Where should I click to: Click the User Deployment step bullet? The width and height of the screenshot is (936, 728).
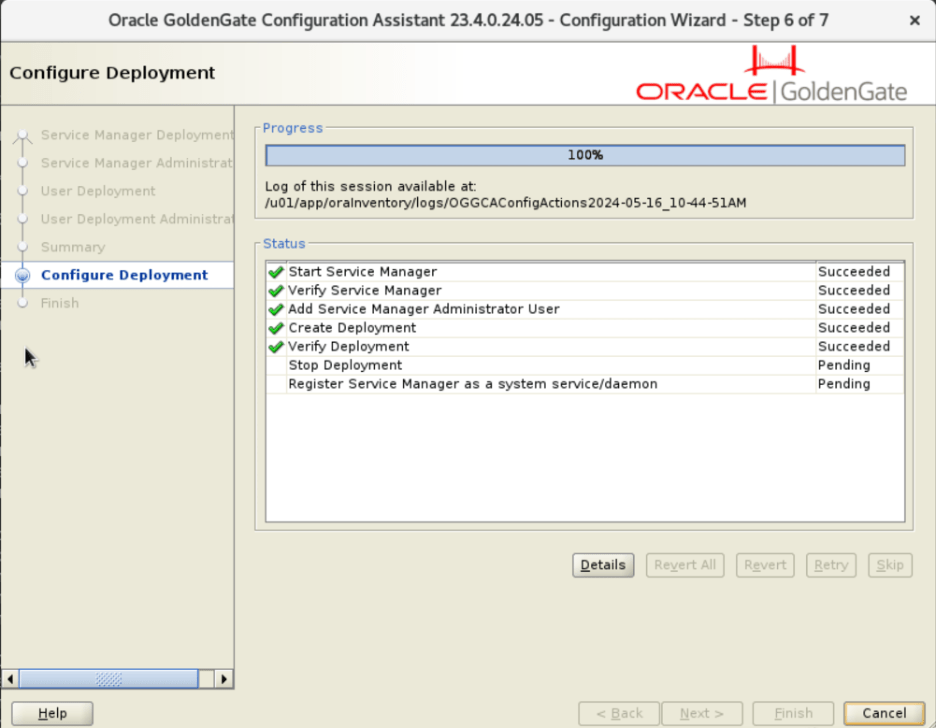23,191
